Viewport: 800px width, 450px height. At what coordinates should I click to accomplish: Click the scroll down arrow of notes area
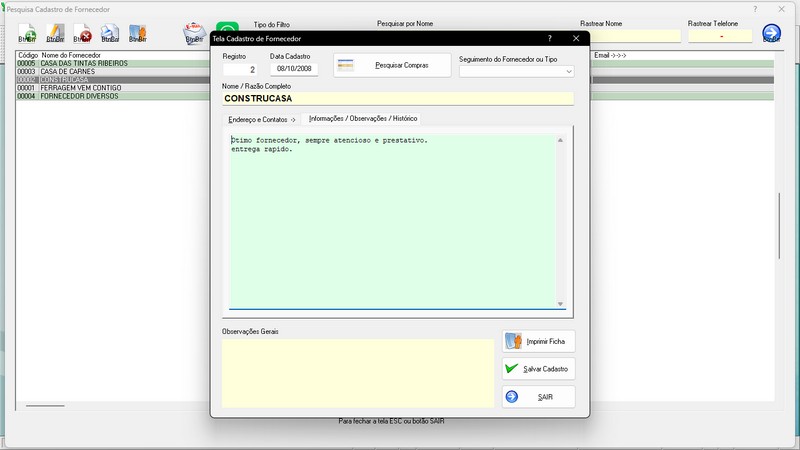560,304
